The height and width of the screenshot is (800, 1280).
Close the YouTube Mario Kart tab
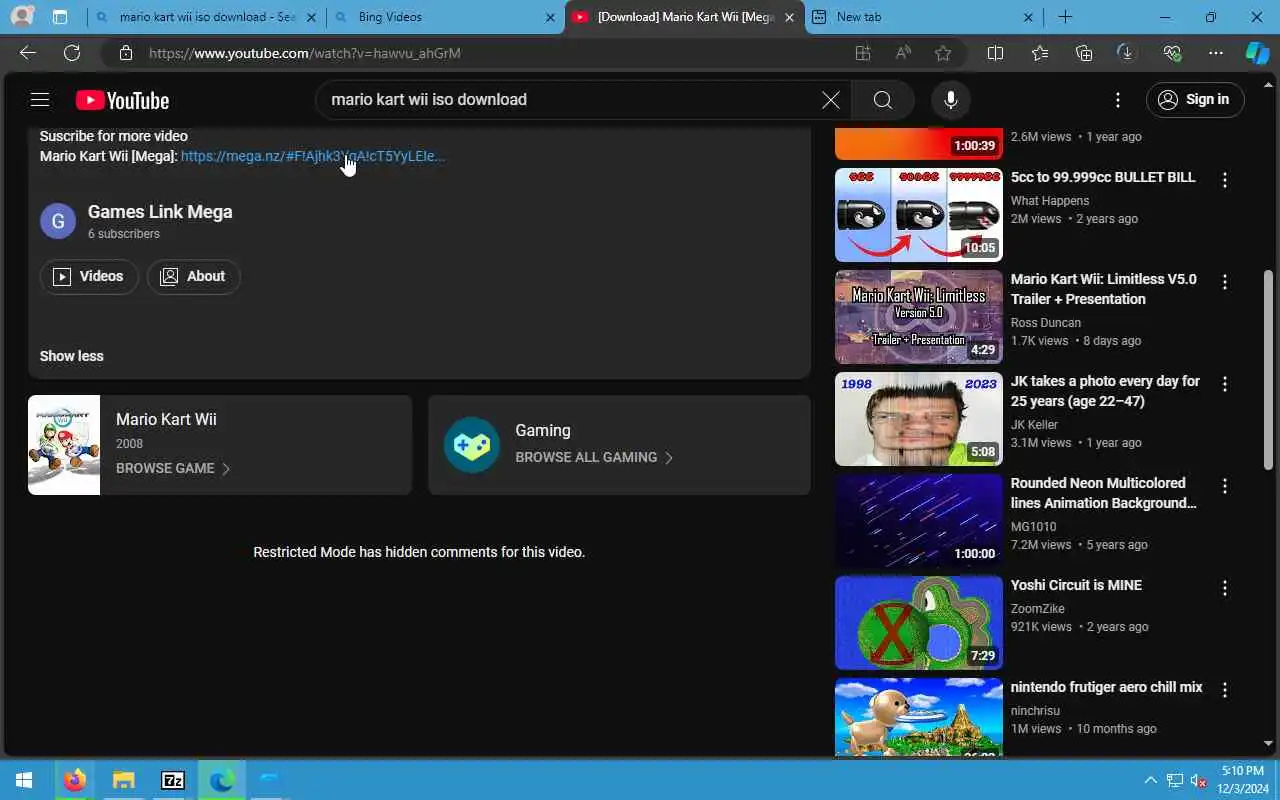tap(789, 17)
